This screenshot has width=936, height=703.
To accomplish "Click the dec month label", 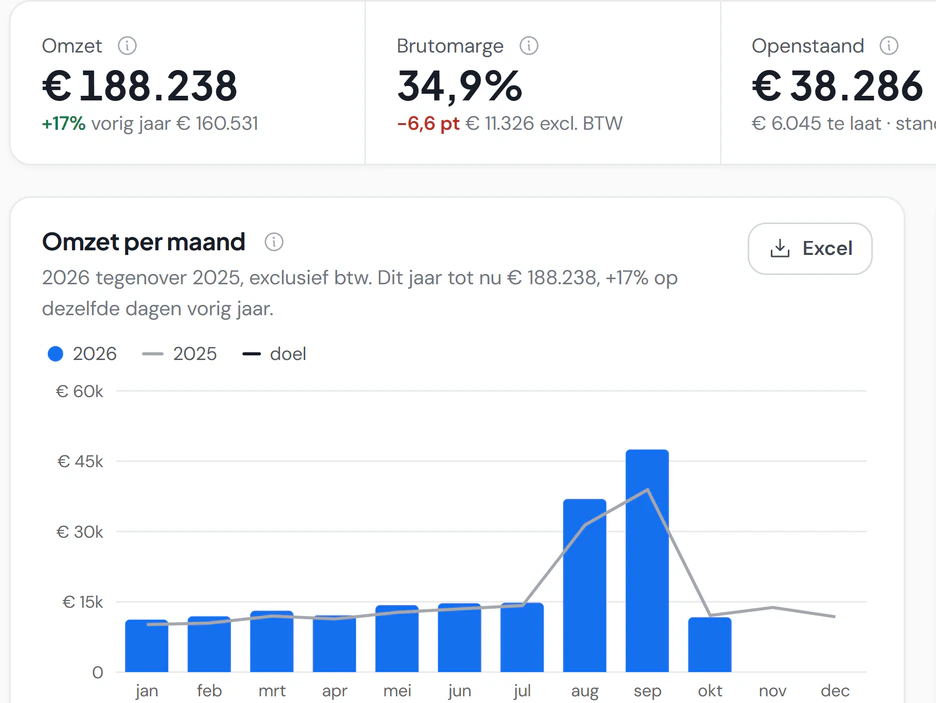I will click(835, 690).
